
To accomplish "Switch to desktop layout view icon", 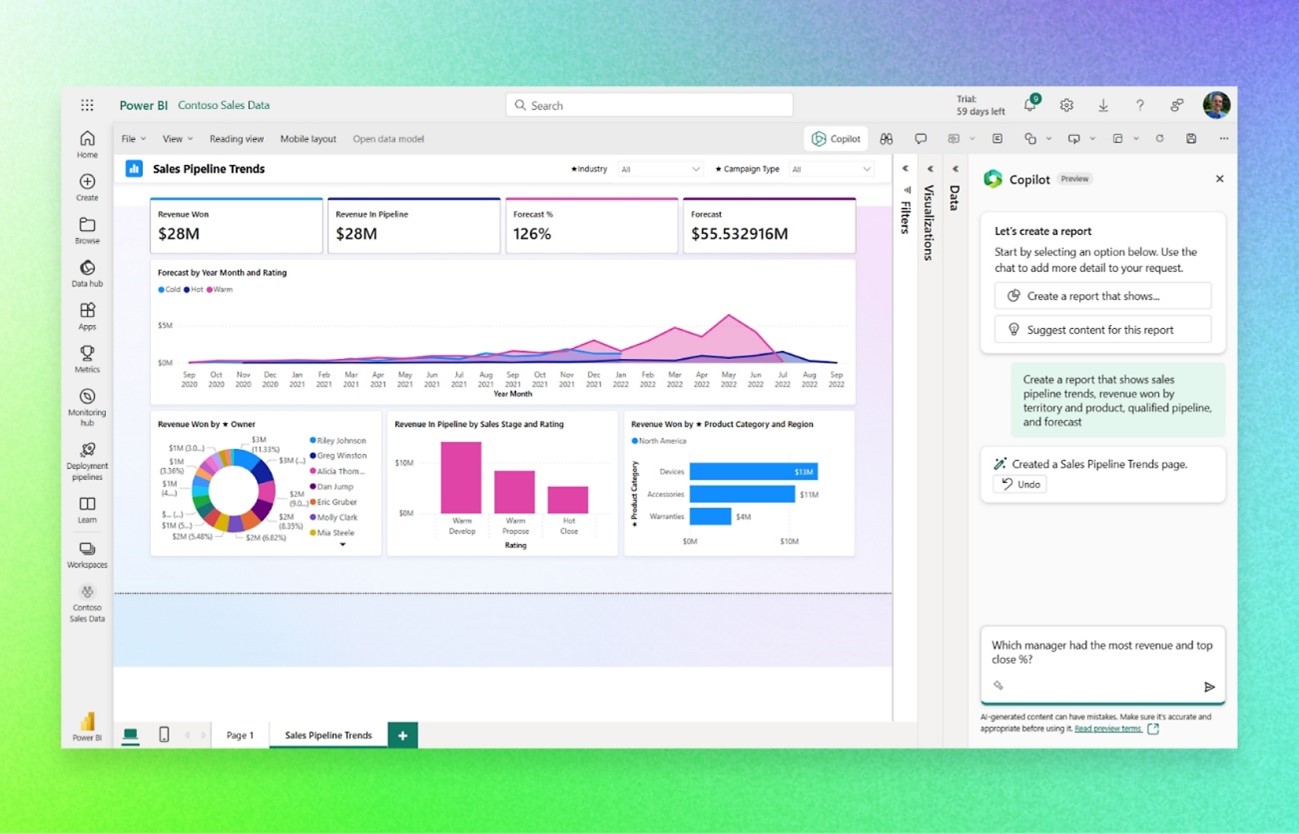I will [x=130, y=735].
